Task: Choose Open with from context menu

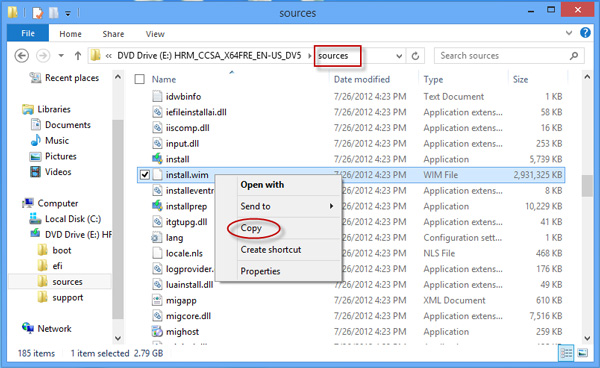Action: click(x=262, y=185)
